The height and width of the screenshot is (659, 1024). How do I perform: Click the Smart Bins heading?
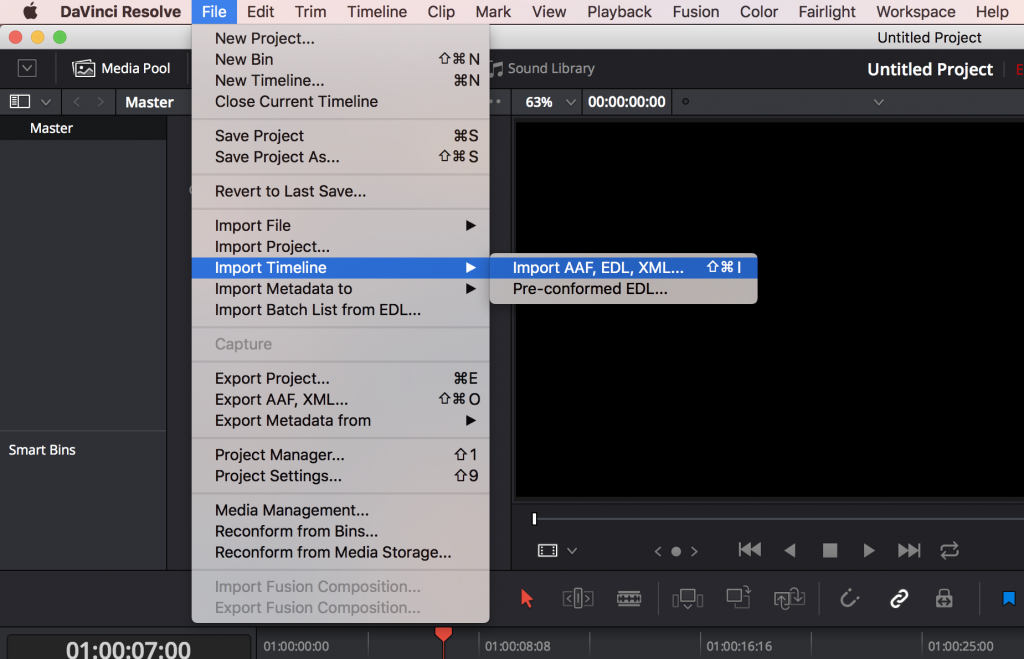(x=42, y=450)
